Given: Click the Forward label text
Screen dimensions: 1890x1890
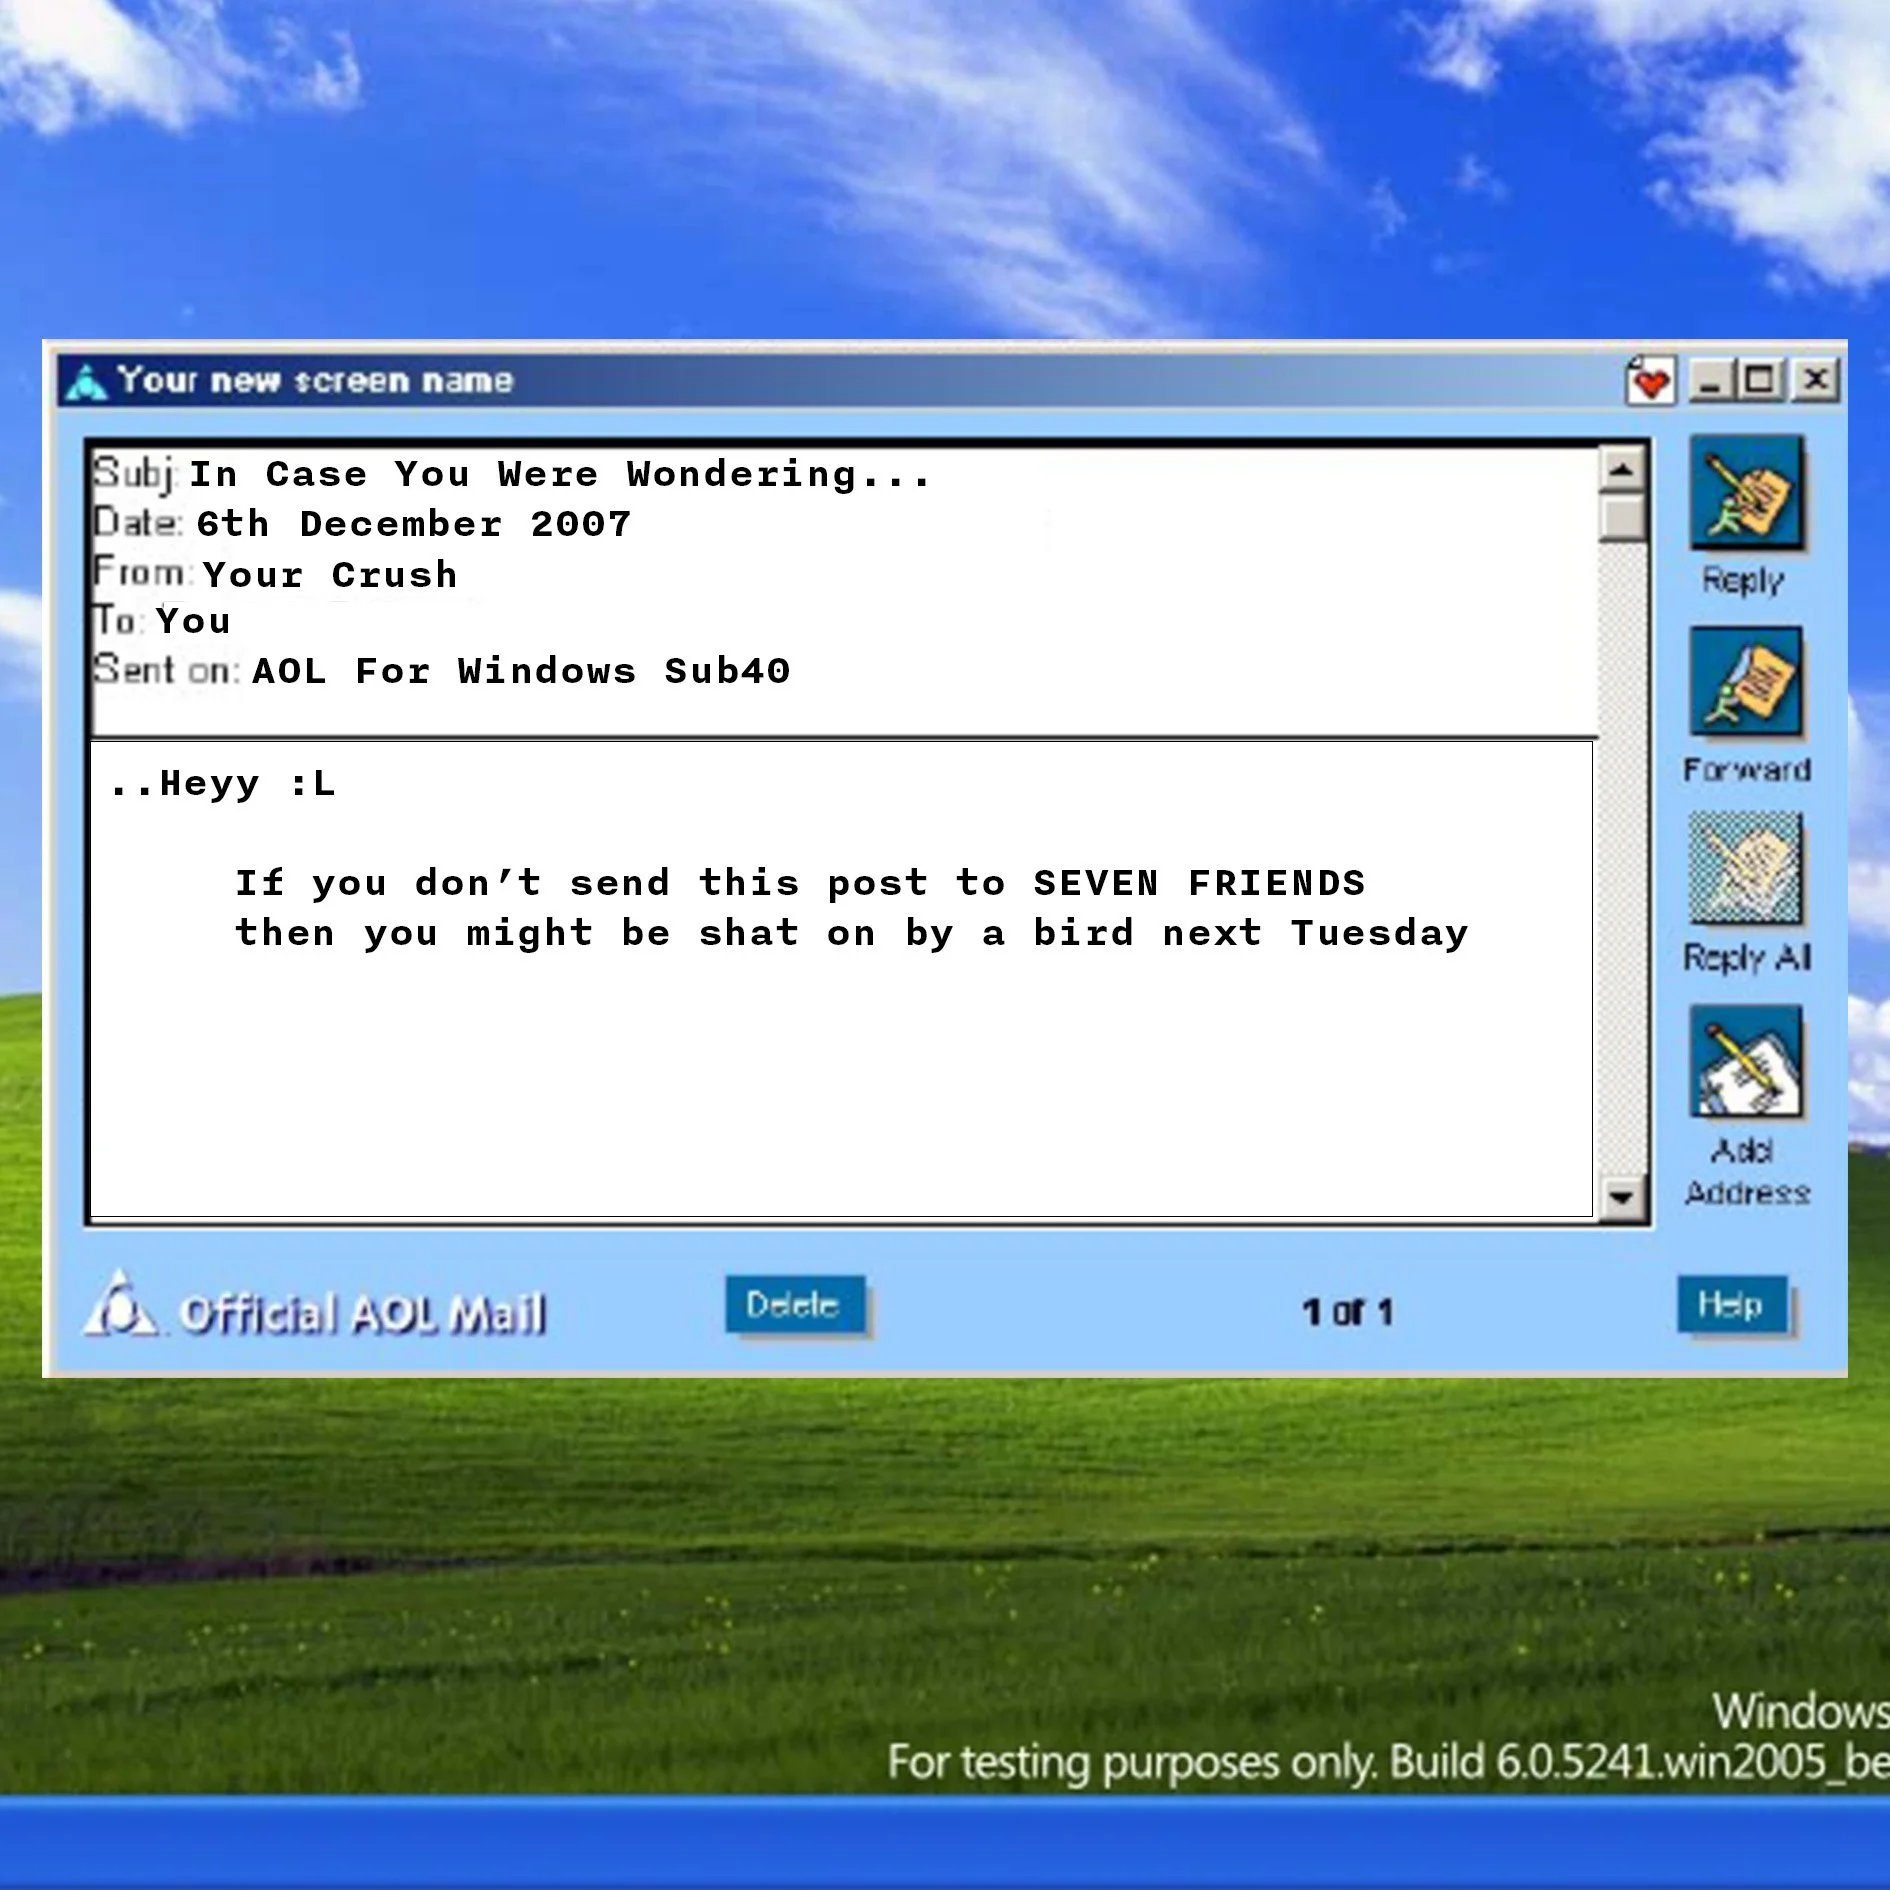Looking at the screenshot, I should (x=1747, y=769).
